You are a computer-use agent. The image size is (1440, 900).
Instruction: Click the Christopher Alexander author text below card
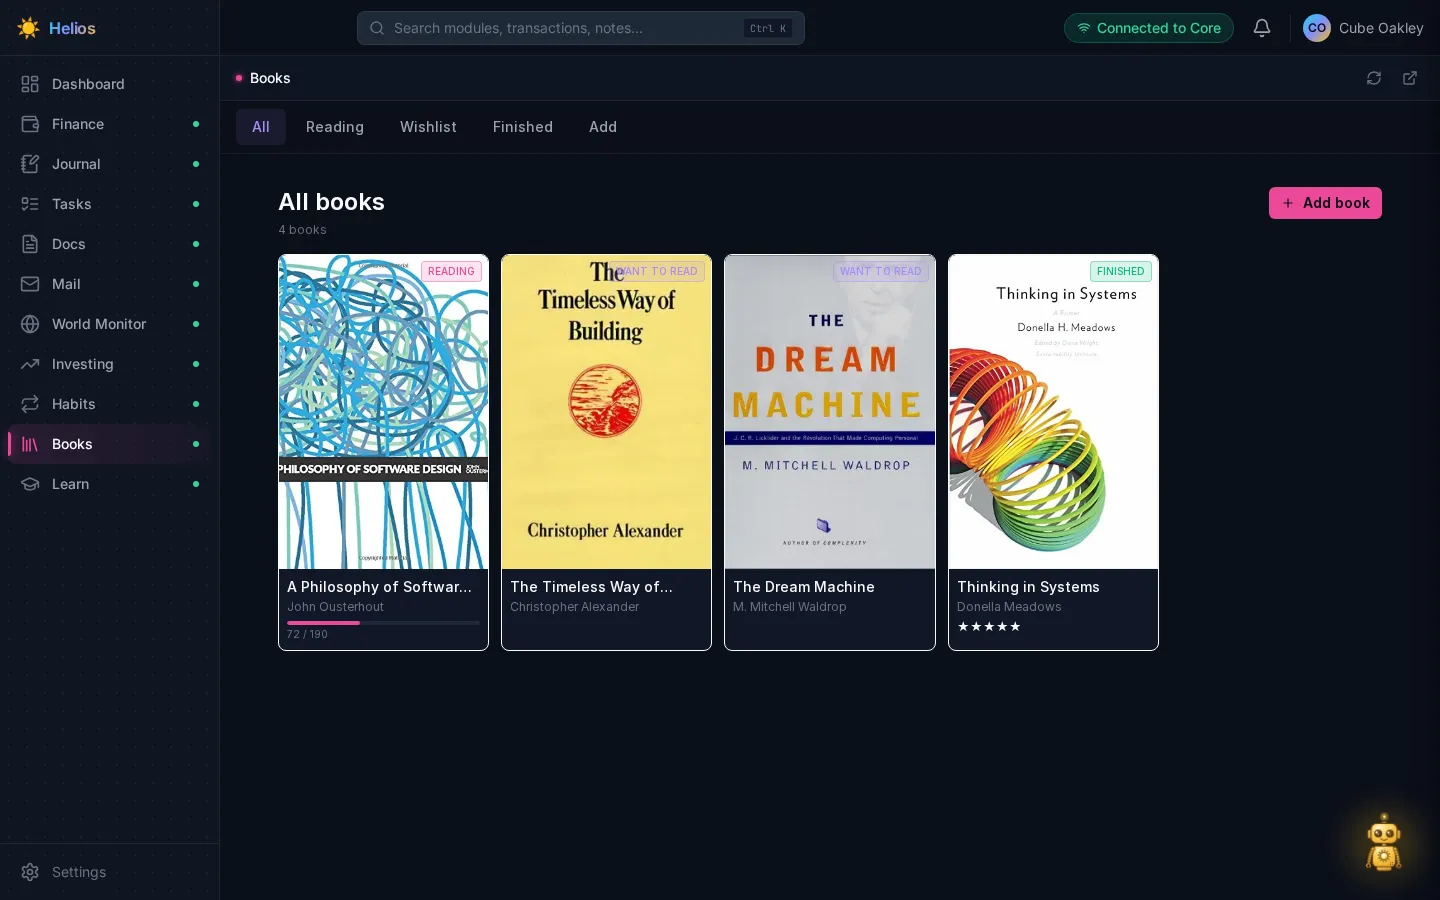point(575,607)
